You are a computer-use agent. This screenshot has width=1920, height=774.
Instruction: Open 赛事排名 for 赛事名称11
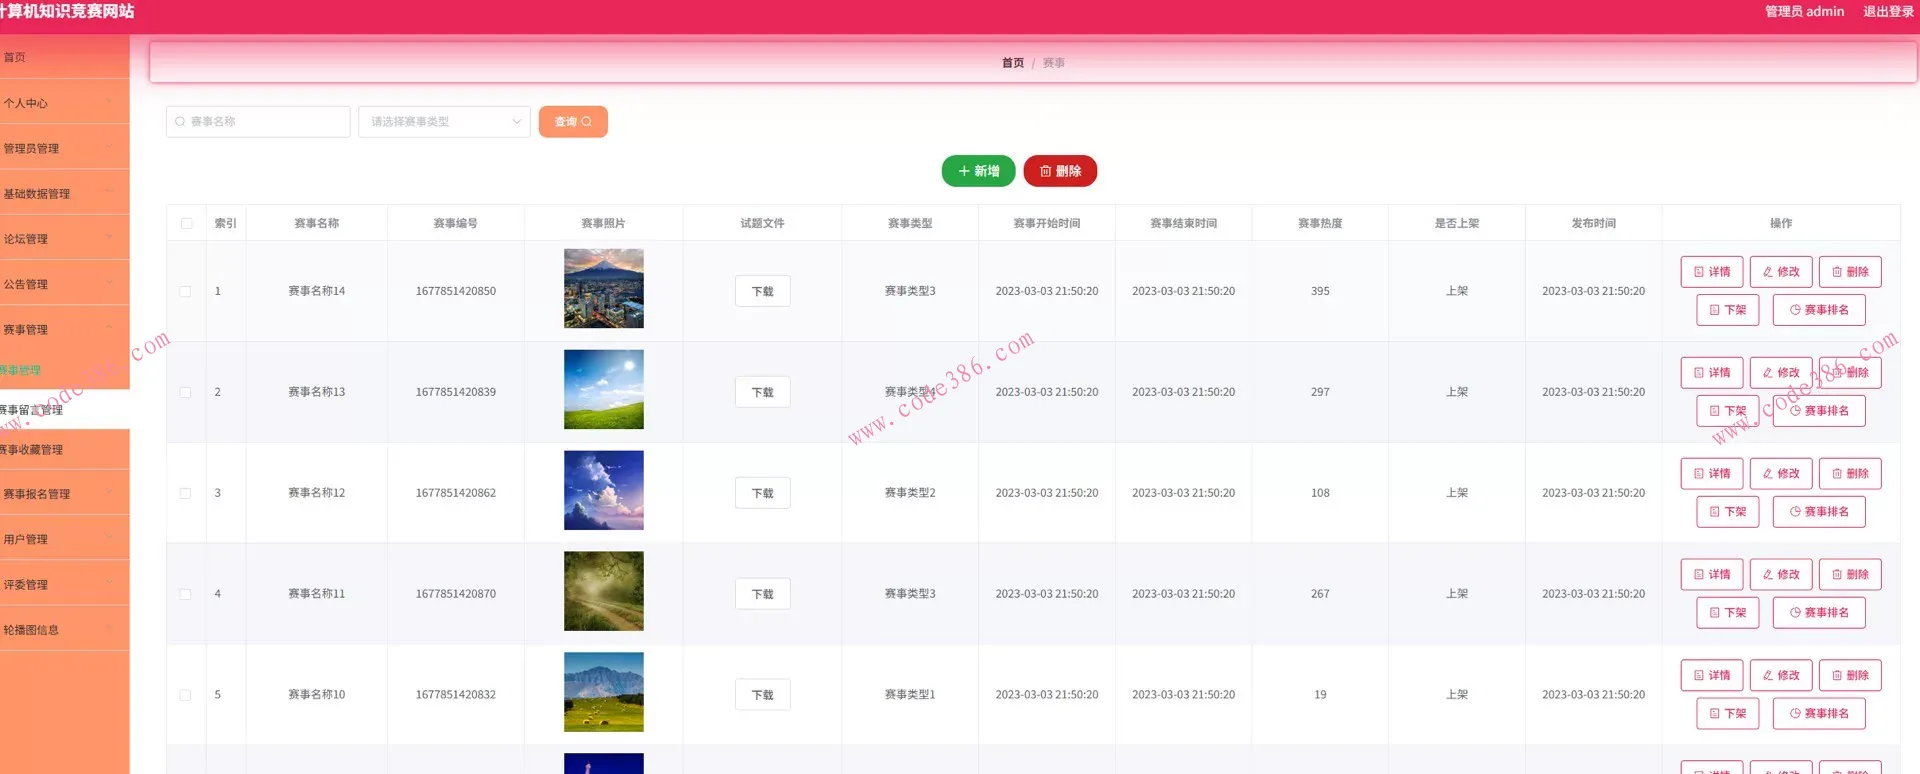(x=1819, y=613)
